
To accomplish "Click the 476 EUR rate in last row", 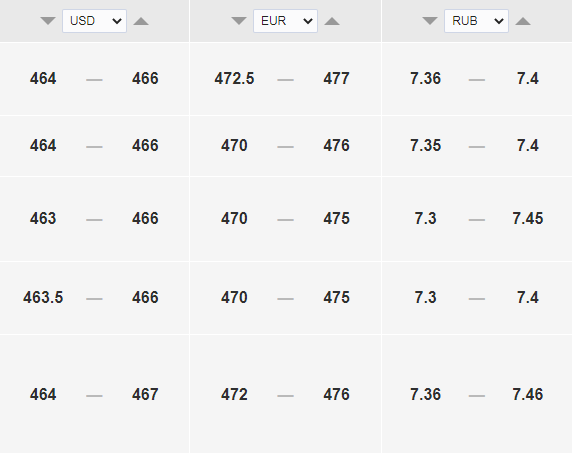I will pyautogui.click(x=336, y=394).
